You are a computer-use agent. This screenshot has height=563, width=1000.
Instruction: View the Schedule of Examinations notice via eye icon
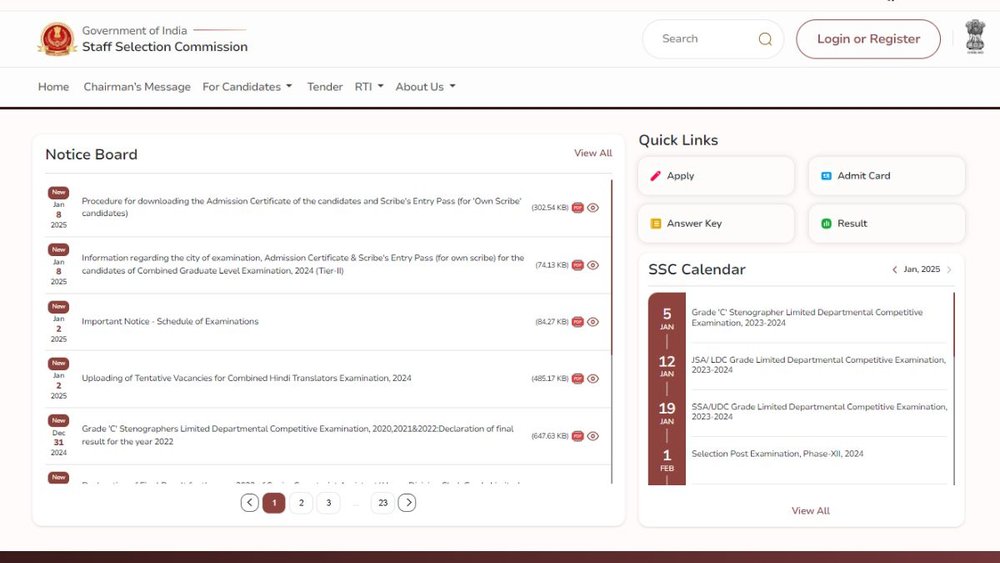(x=593, y=322)
